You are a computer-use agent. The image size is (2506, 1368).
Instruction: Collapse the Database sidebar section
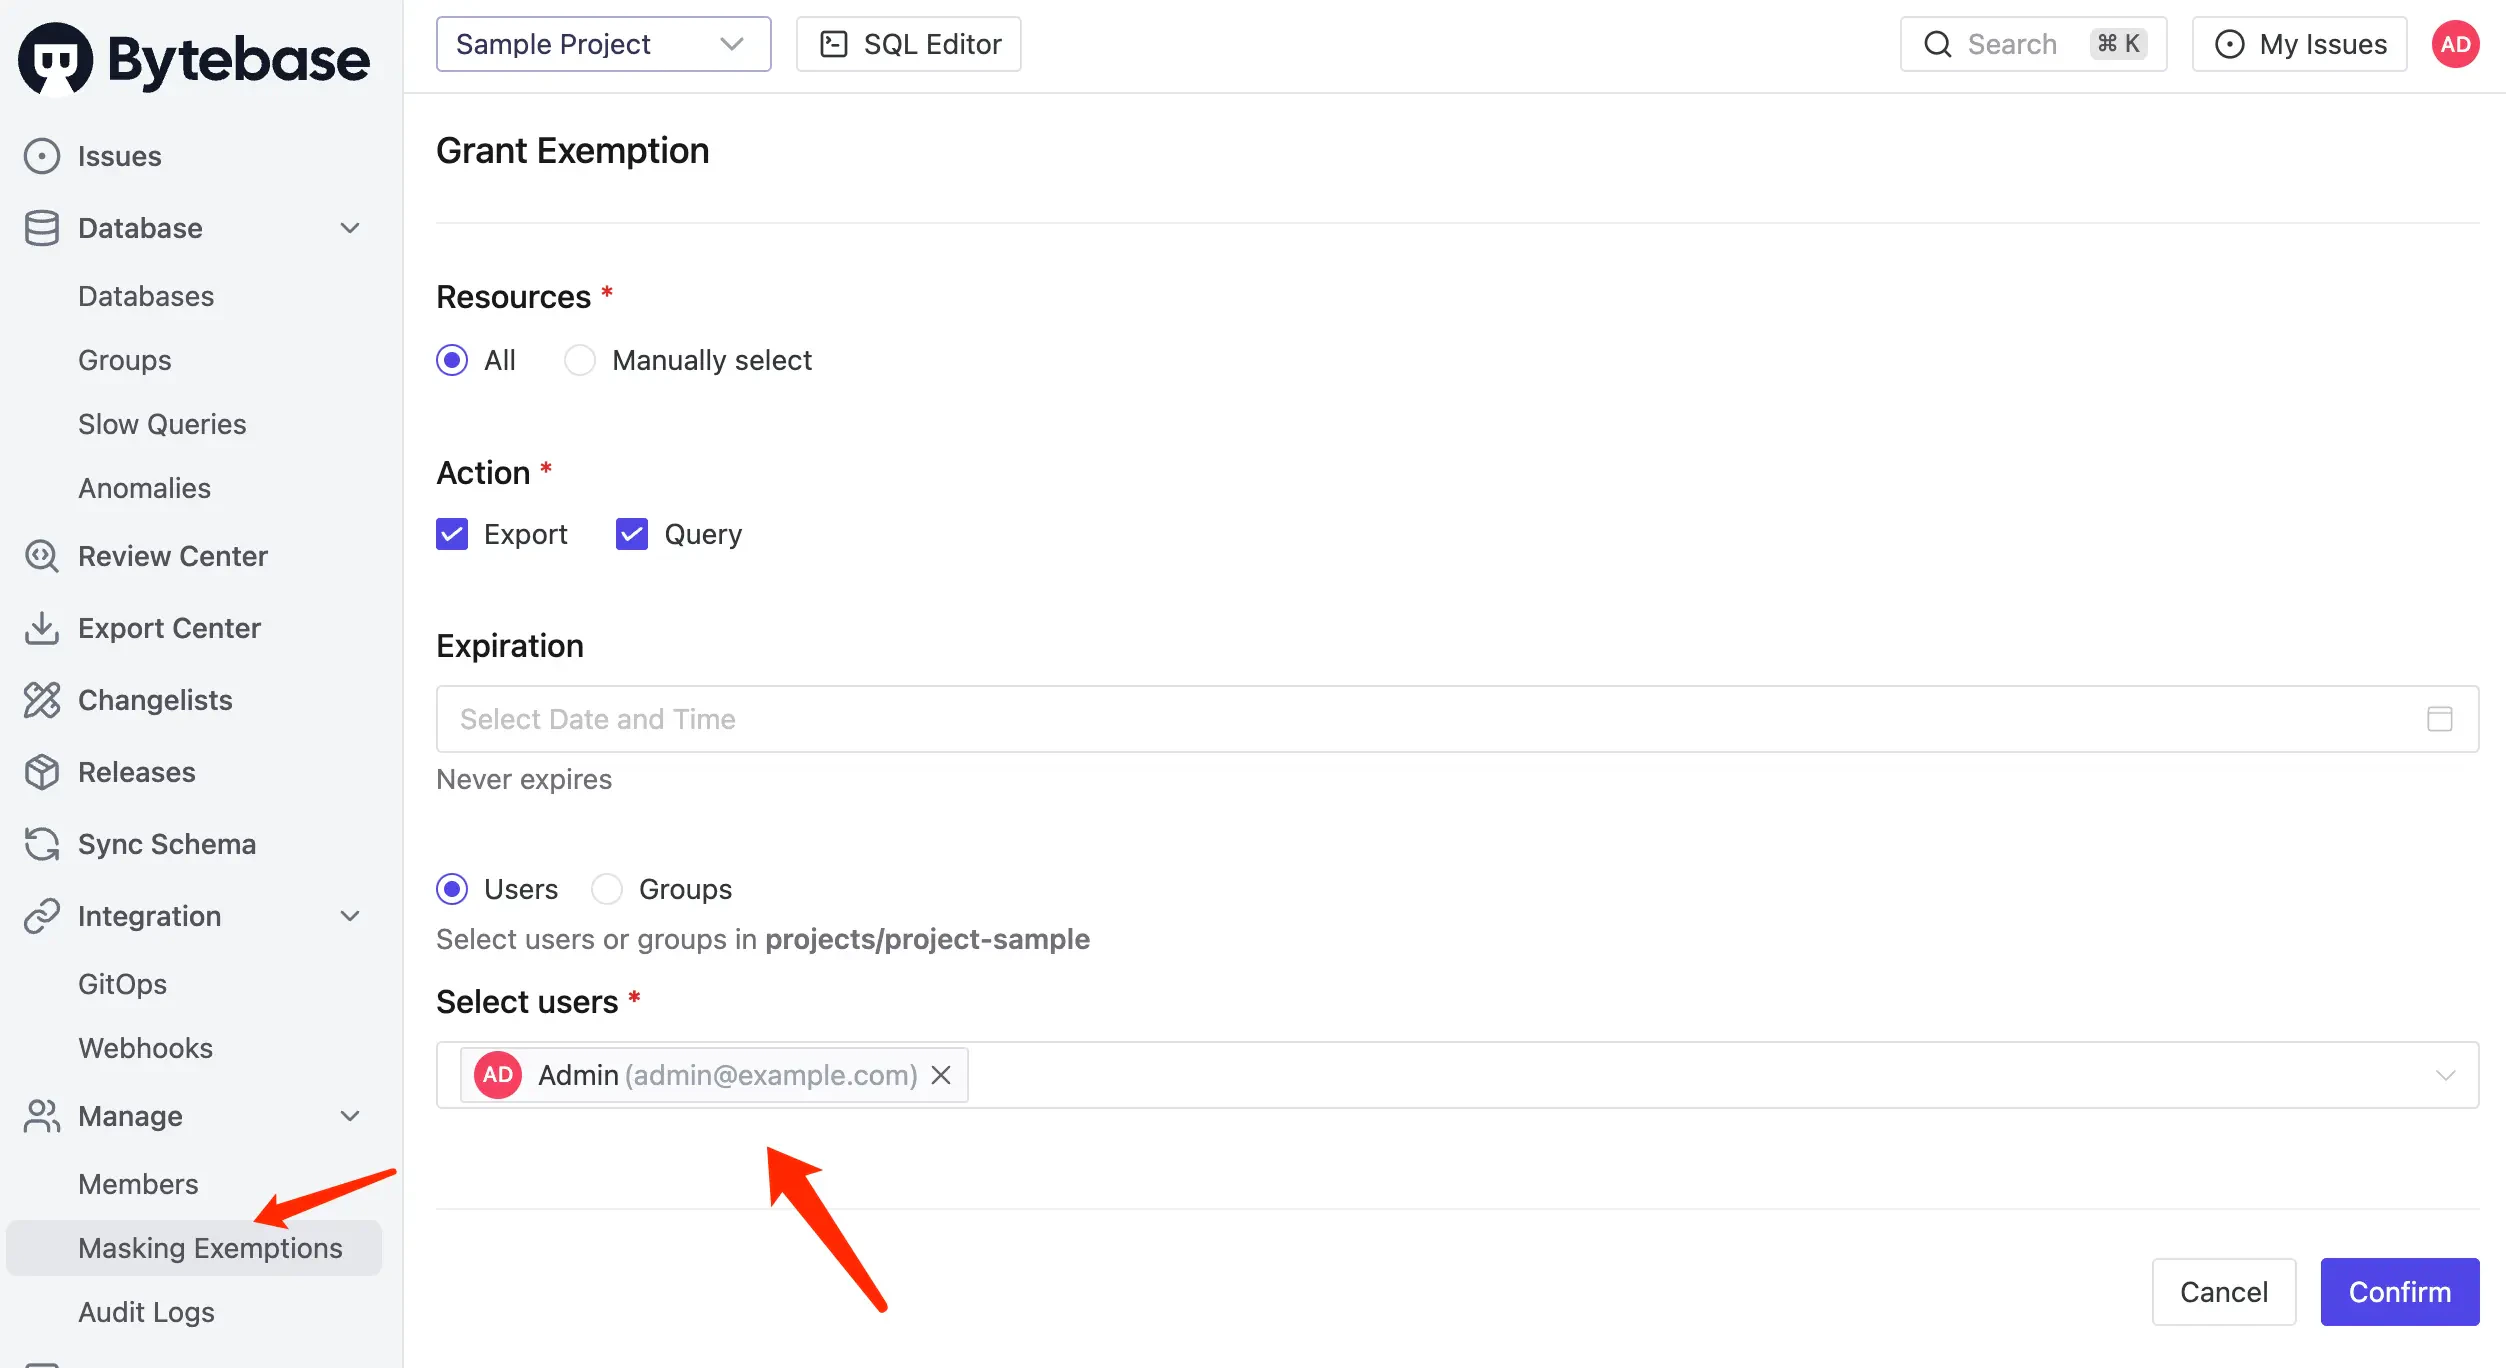(349, 228)
